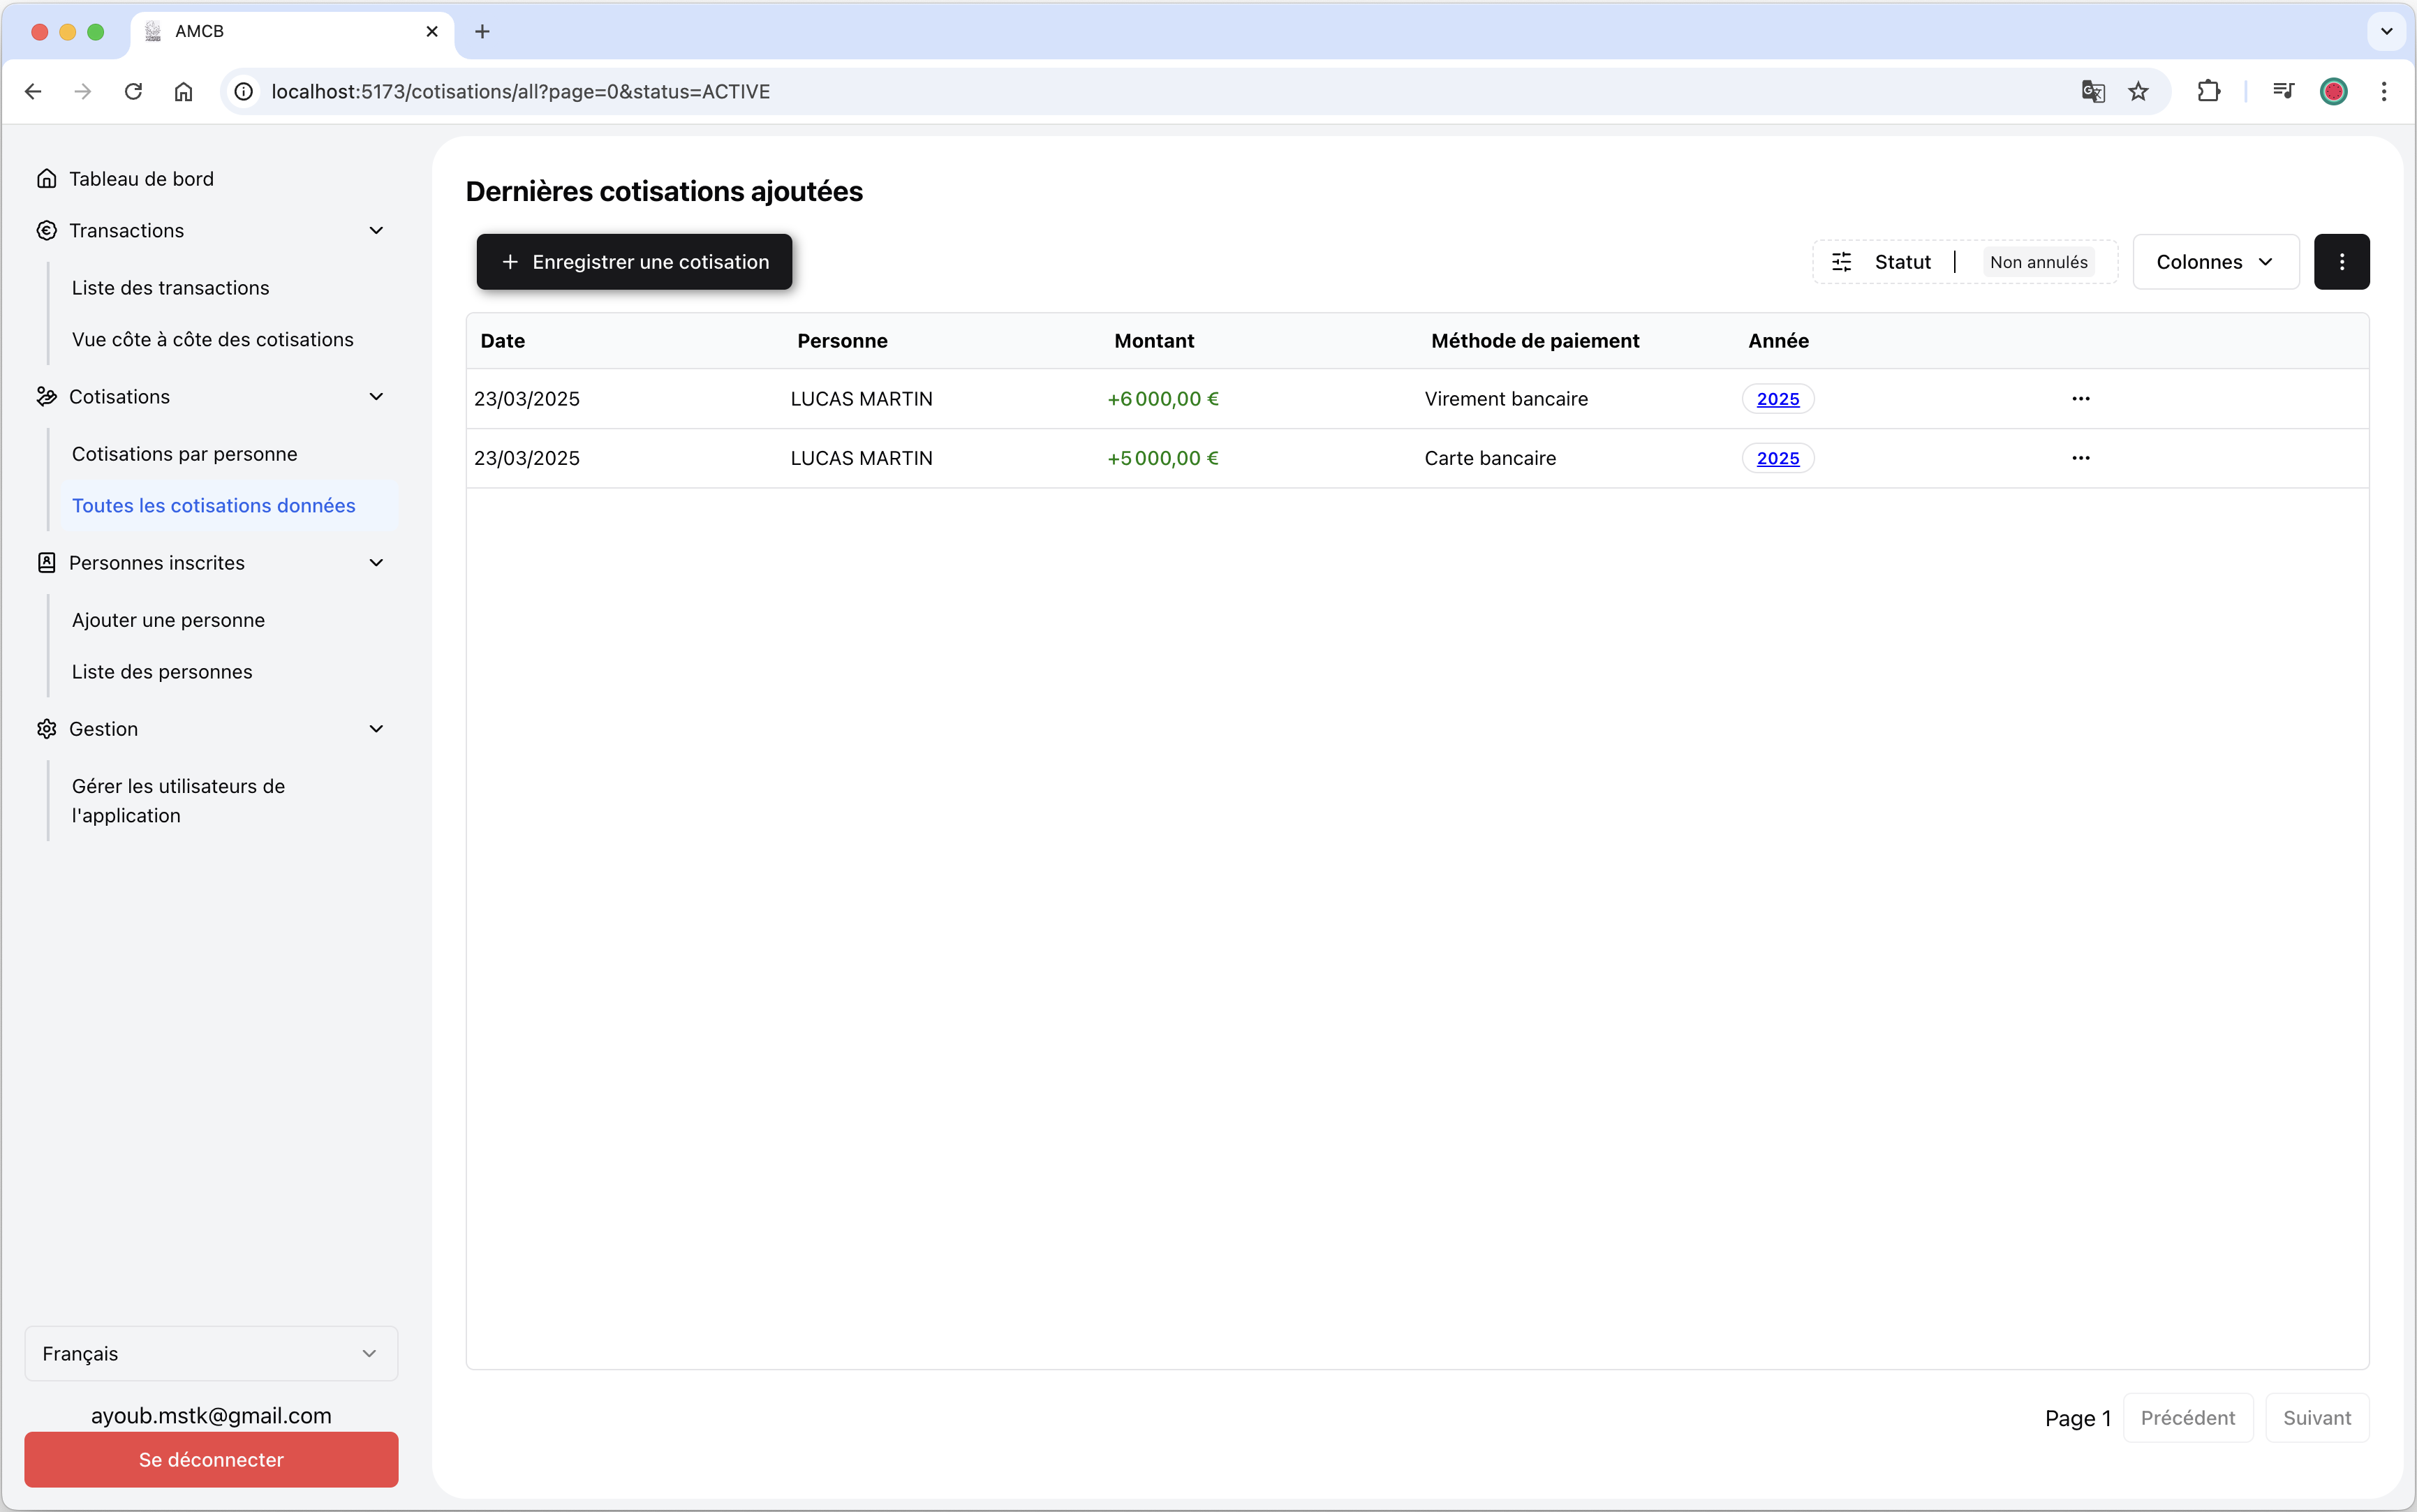This screenshot has width=2417, height=1512.
Task: Click Enregistrer une cotisation button
Action: point(634,262)
